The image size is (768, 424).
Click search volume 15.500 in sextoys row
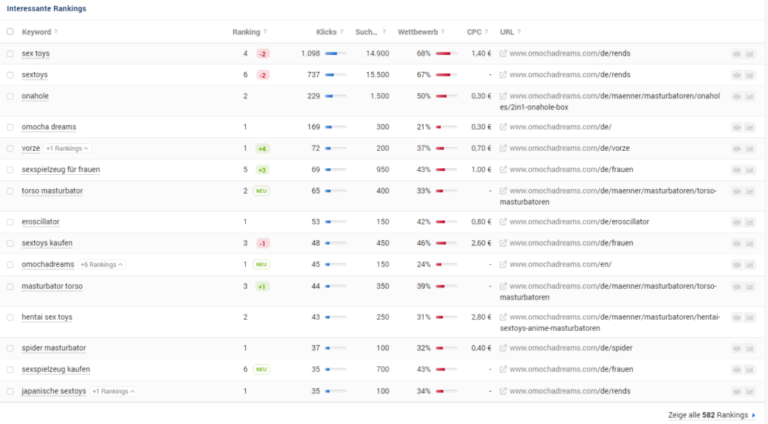[378, 75]
